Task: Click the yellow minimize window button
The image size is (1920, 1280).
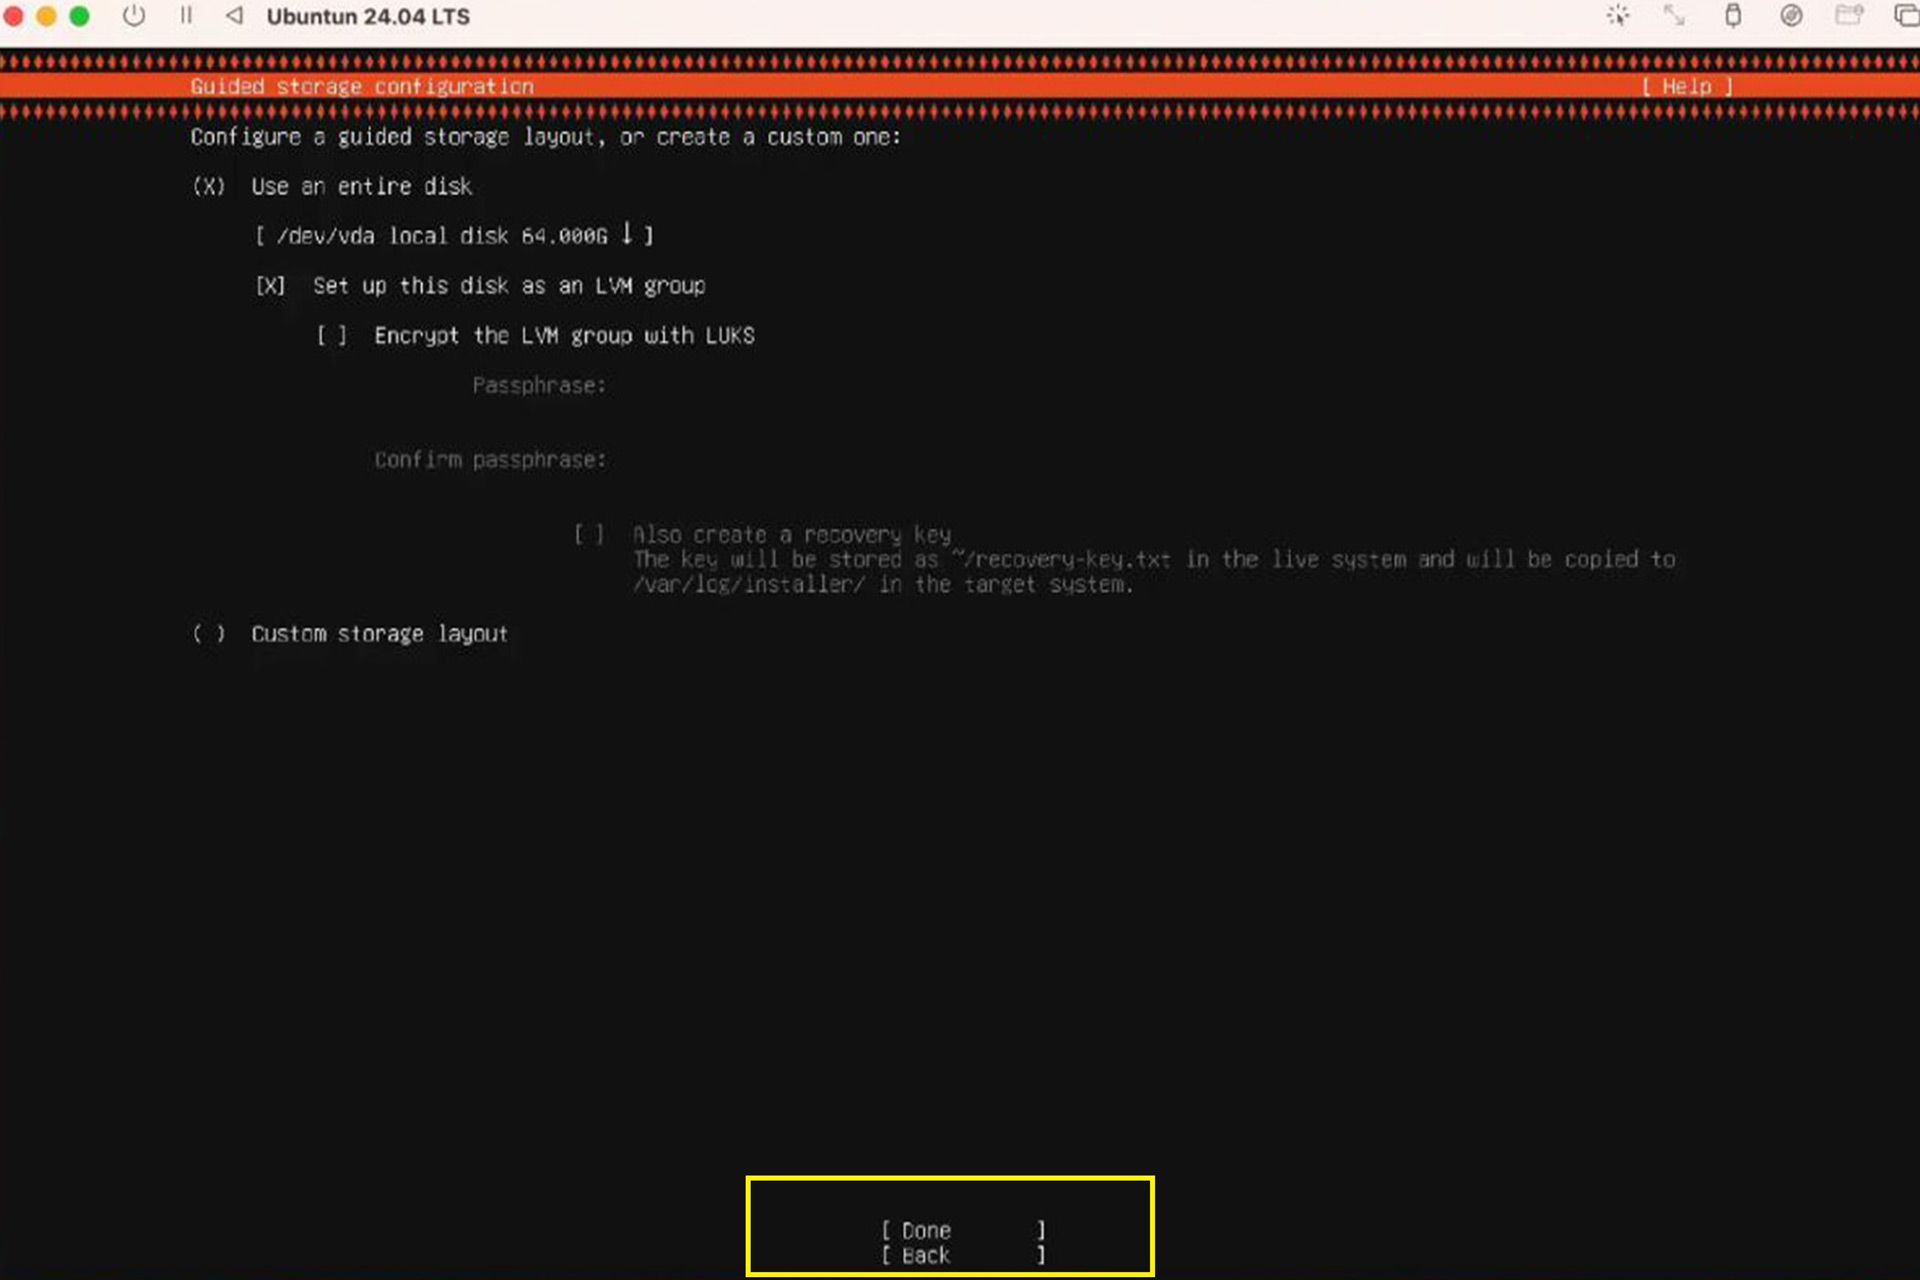Action: (46, 16)
